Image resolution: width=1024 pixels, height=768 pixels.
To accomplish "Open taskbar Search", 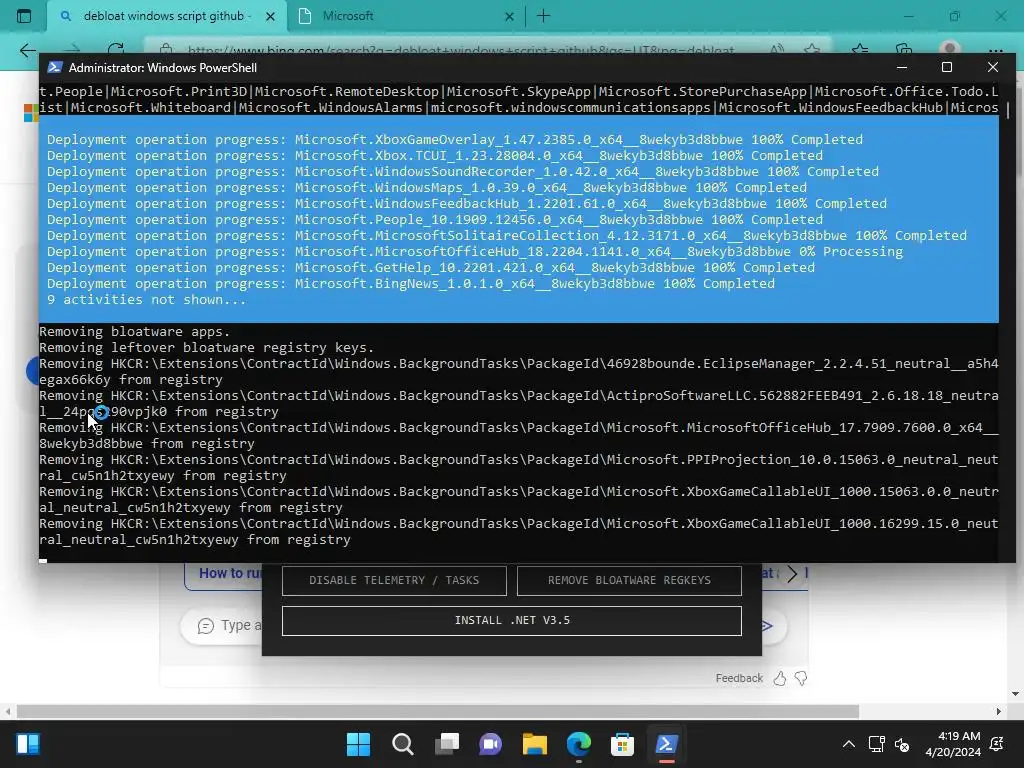I will coord(402,744).
